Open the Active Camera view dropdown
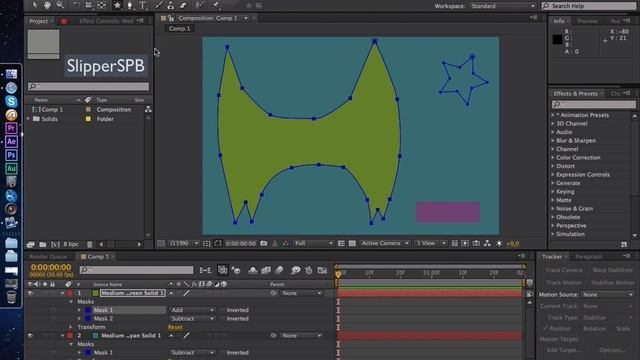This screenshot has height=360, width=640. [384, 243]
